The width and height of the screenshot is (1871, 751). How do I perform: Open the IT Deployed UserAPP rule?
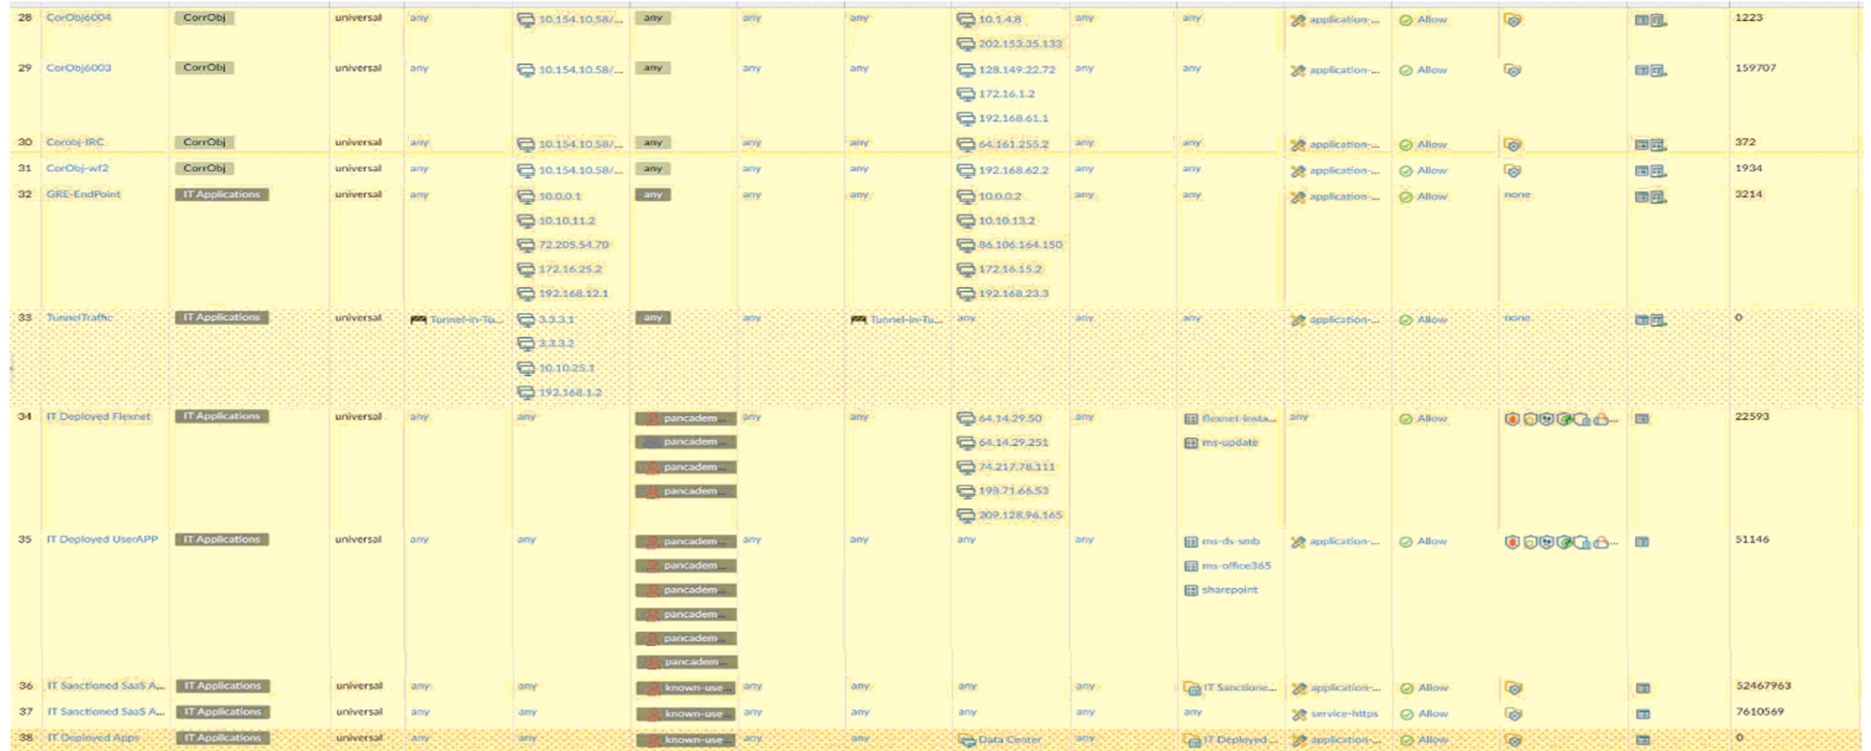point(102,540)
